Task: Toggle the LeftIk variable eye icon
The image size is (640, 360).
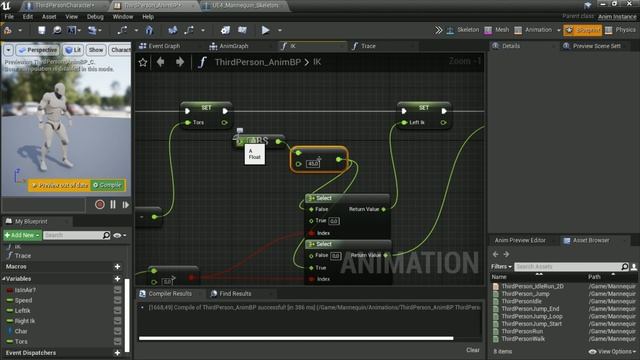Action: (x=118, y=310)
